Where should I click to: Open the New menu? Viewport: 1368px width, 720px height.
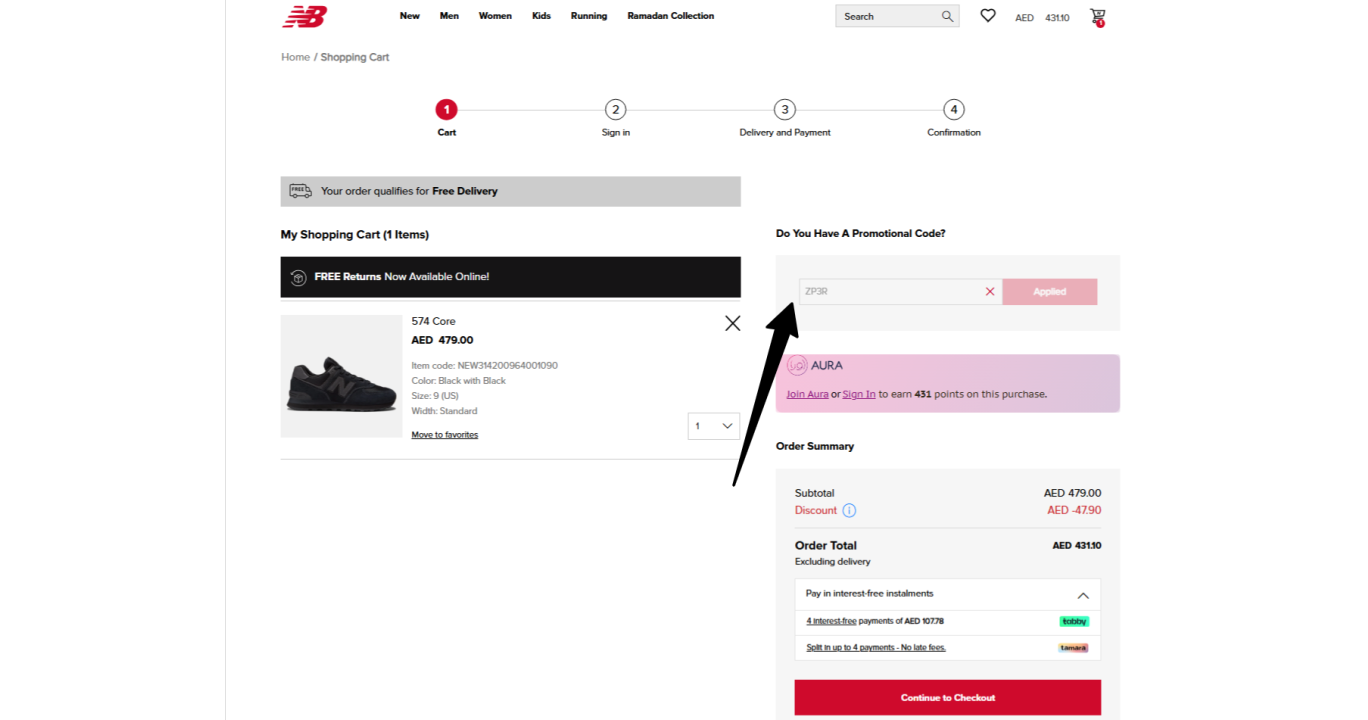tap(410, 16)
